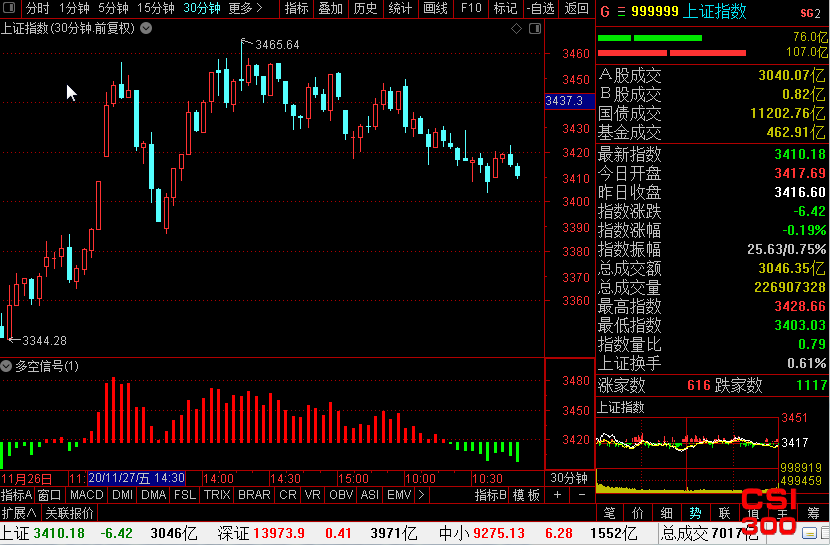Switch indicator to MACD
Viewport: 830px width, 545px height.
coord(86,495)
